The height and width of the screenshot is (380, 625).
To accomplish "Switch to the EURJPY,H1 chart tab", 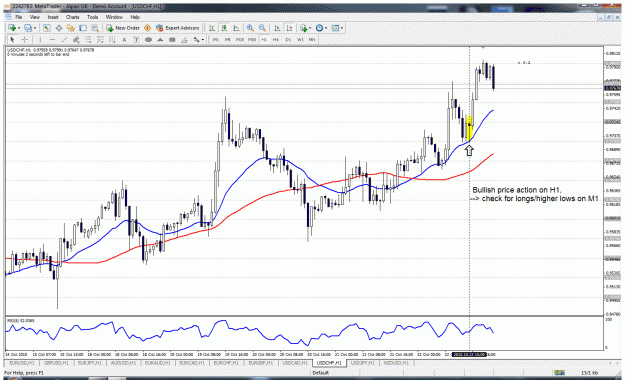I will [90, 363].
